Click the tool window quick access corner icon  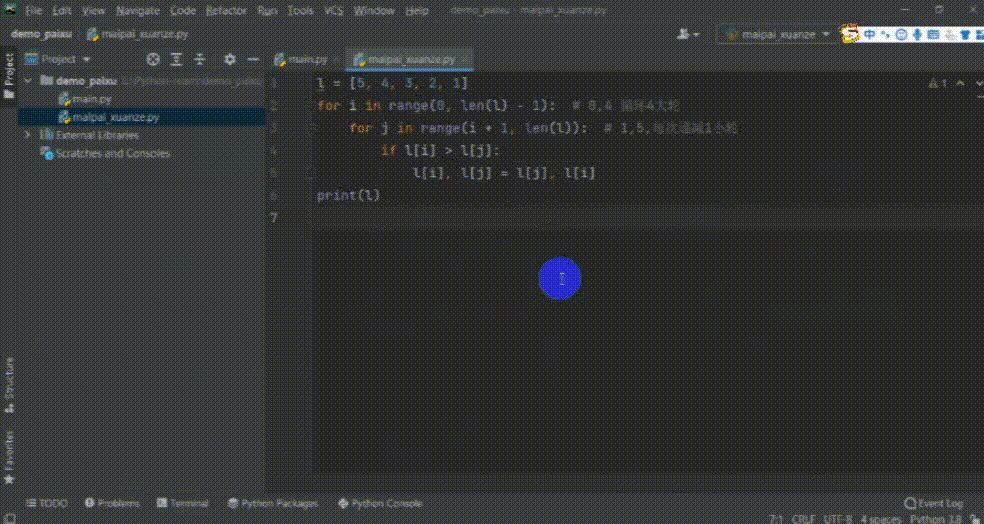coord(9,518)
